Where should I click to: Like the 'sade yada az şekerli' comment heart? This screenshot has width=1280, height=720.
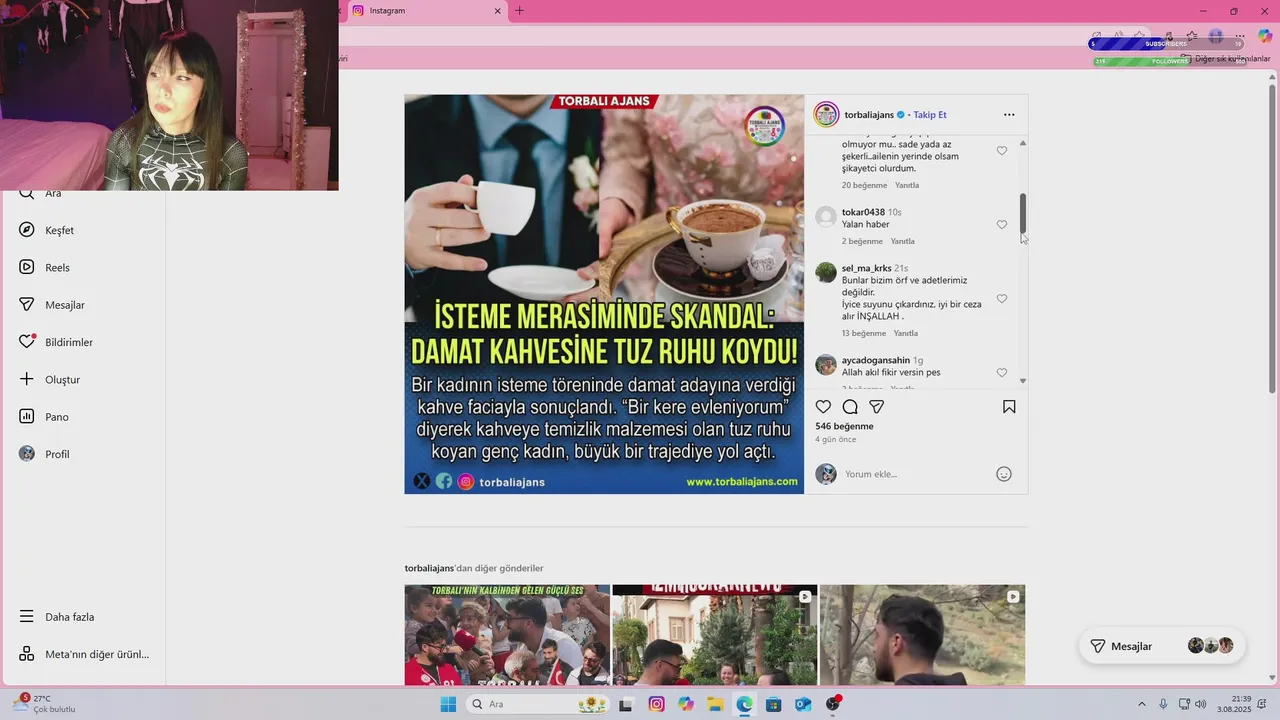click(x=1002, y=151)
